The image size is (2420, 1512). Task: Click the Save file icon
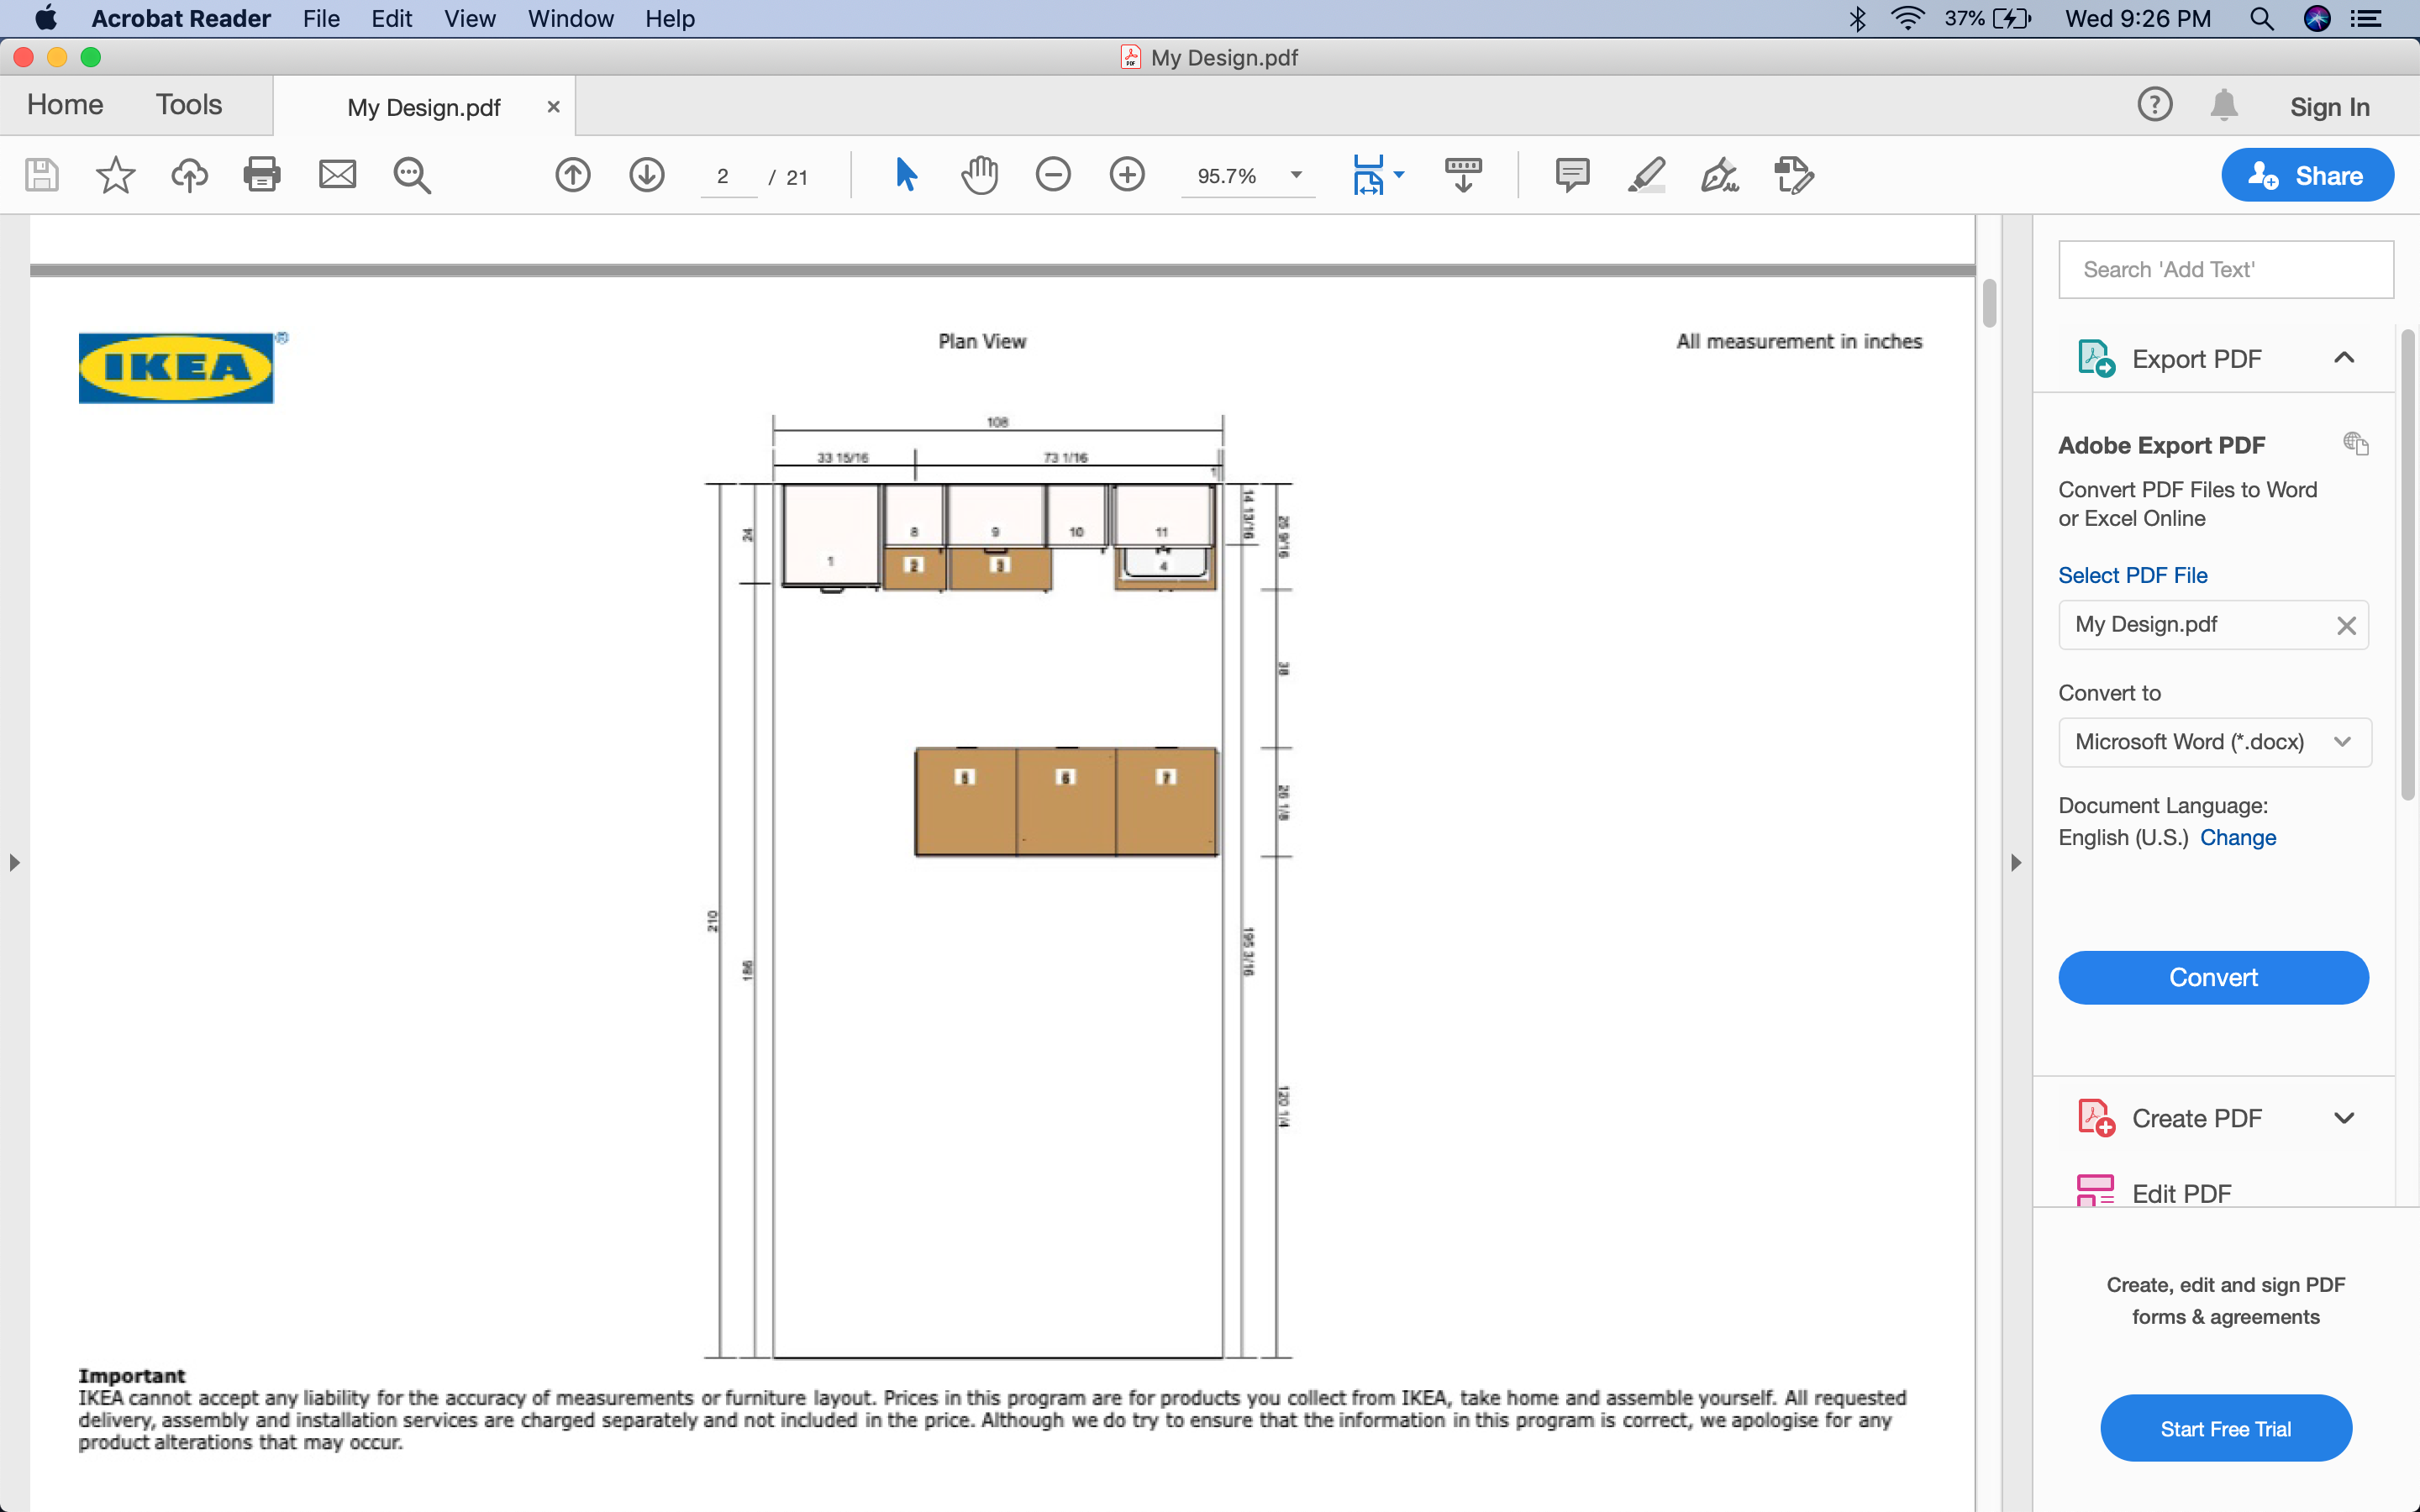pos(41,175)
